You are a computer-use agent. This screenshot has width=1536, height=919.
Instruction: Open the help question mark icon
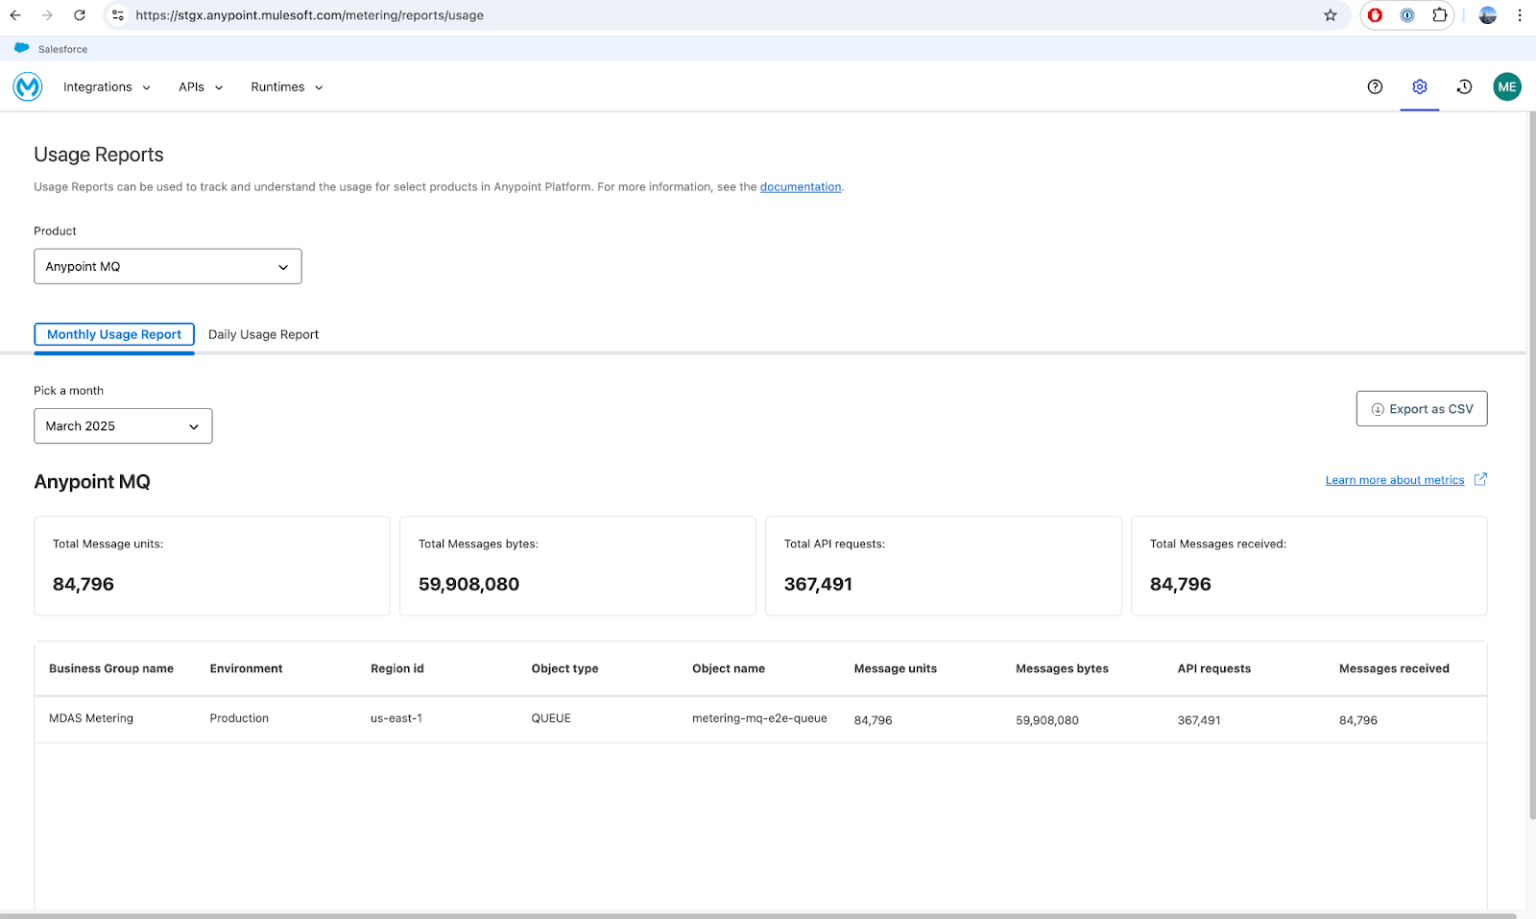point(1374,87)
